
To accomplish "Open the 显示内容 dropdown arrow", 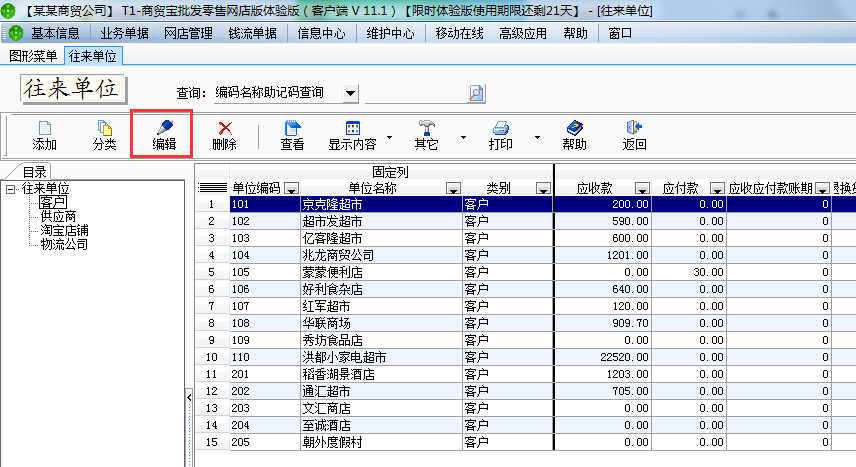I will pyautogui.click(x=389, y=136).
